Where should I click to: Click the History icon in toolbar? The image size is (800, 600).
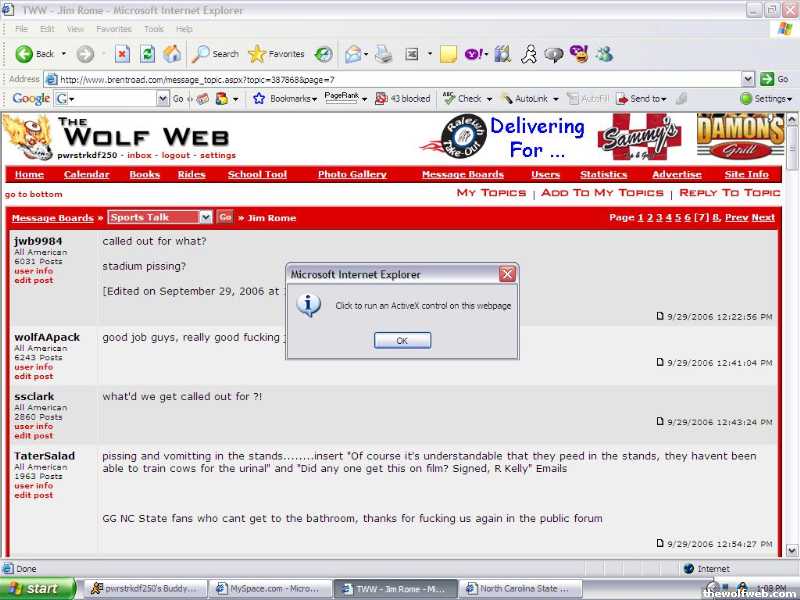[324, 54]
